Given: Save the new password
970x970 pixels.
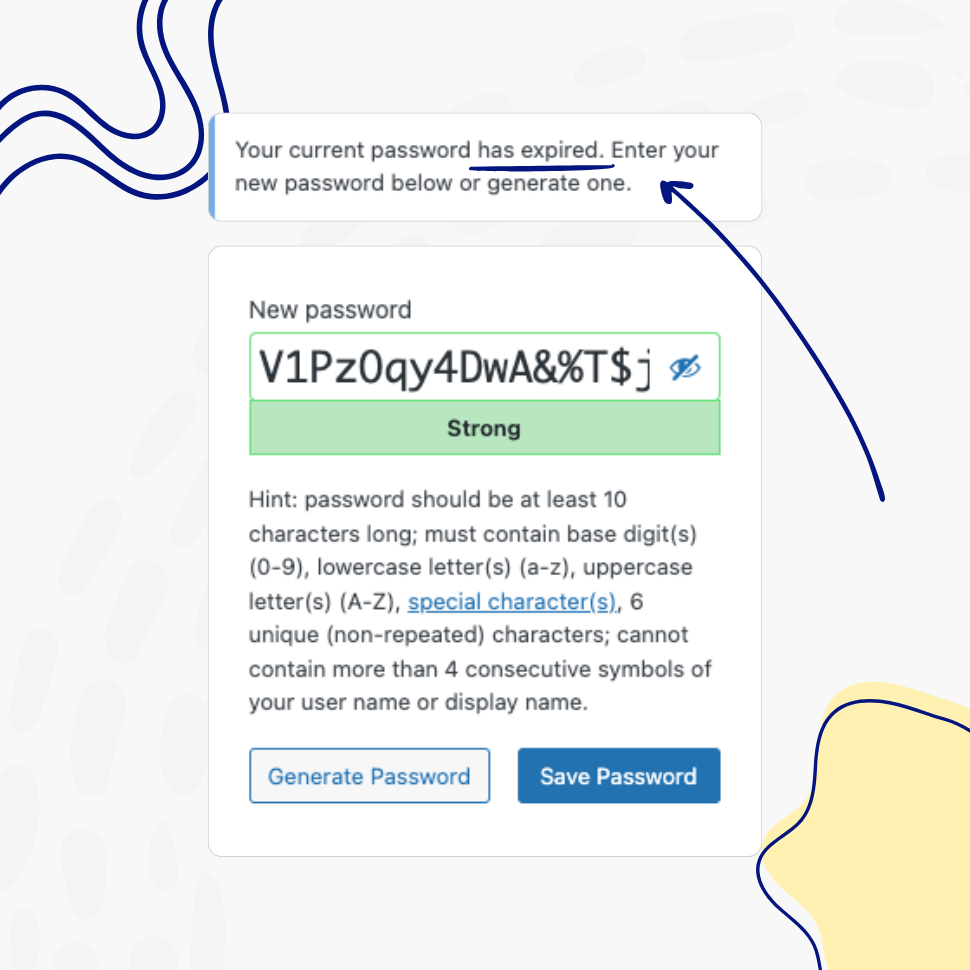Looking at the screenshot, I should pyautogui.click(x=619, y=776).
